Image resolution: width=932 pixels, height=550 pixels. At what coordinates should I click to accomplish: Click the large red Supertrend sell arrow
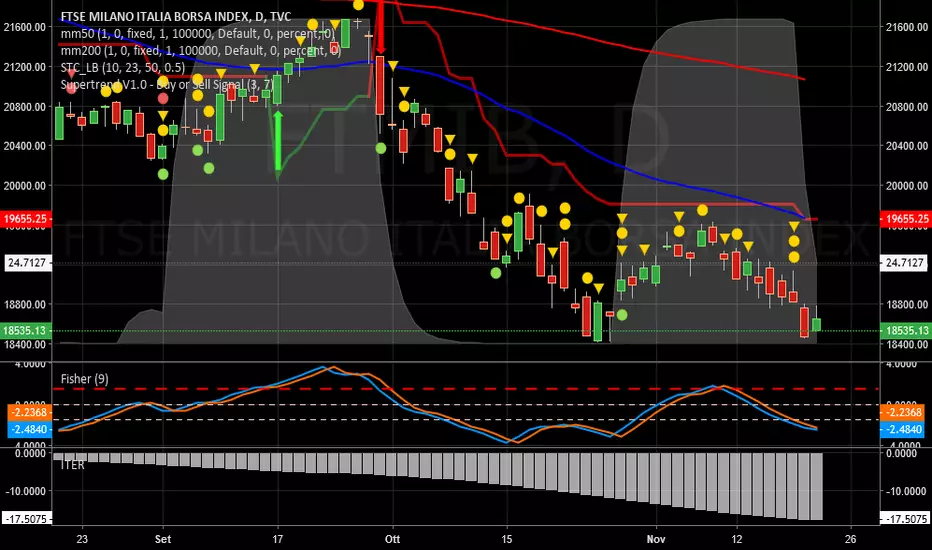pyautogui.click(x=380, y=27)
